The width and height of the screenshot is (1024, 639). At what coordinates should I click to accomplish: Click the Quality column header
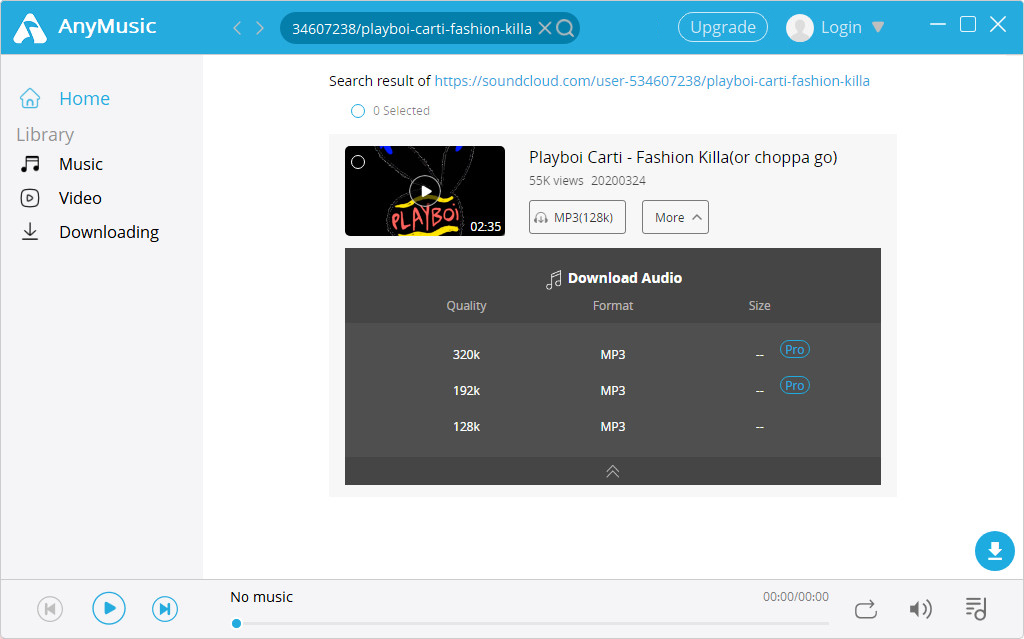point(466,306)
